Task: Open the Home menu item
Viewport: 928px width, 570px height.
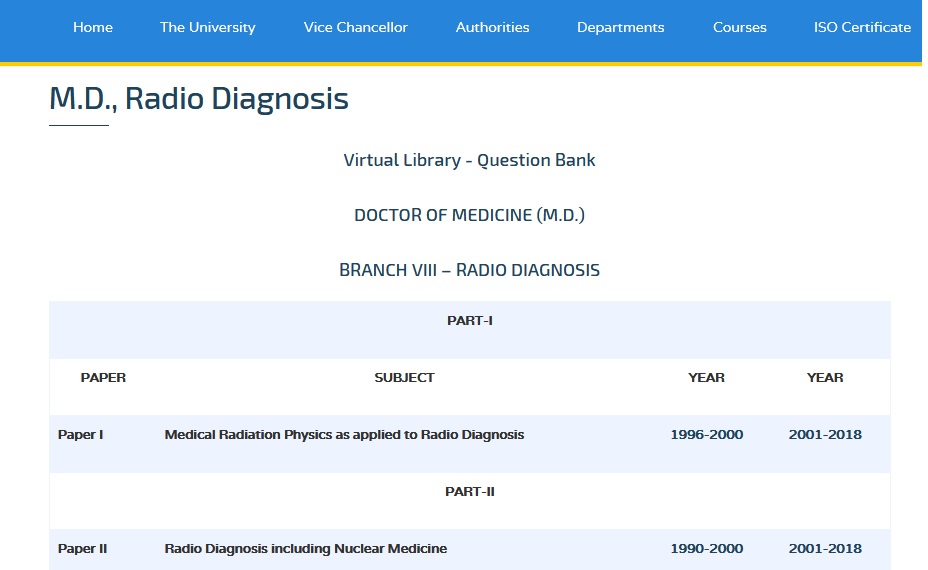Action: coord(93,27)
